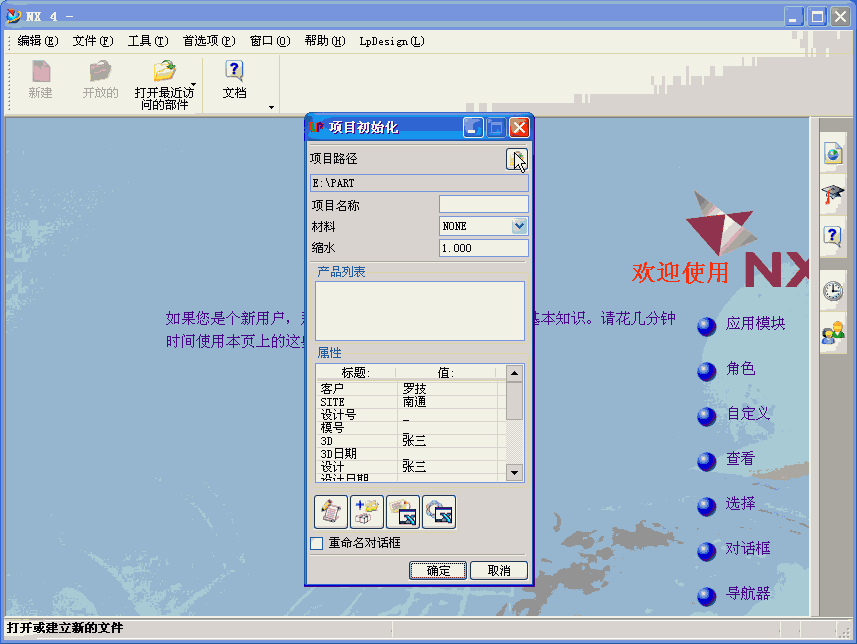Viewport: 857px width, 644px height.
Task: Open recently visited parts folder icon
Action: click(164, 72)
